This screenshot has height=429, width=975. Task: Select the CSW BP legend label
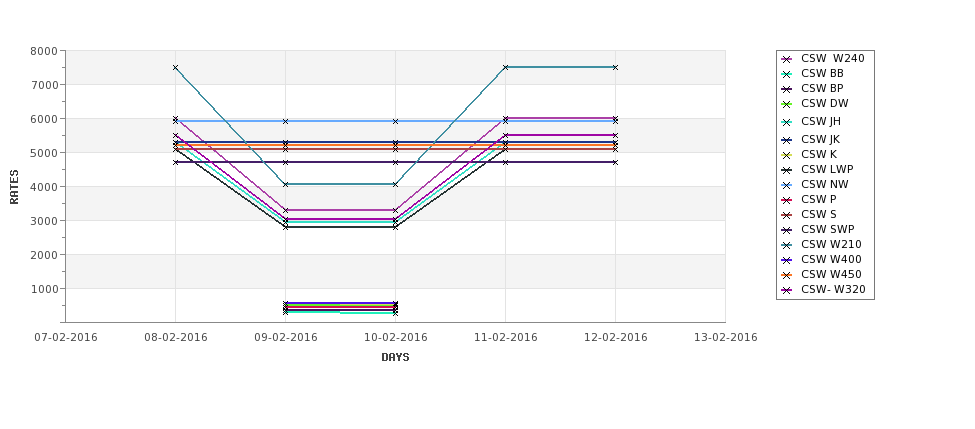click(822, 88)
